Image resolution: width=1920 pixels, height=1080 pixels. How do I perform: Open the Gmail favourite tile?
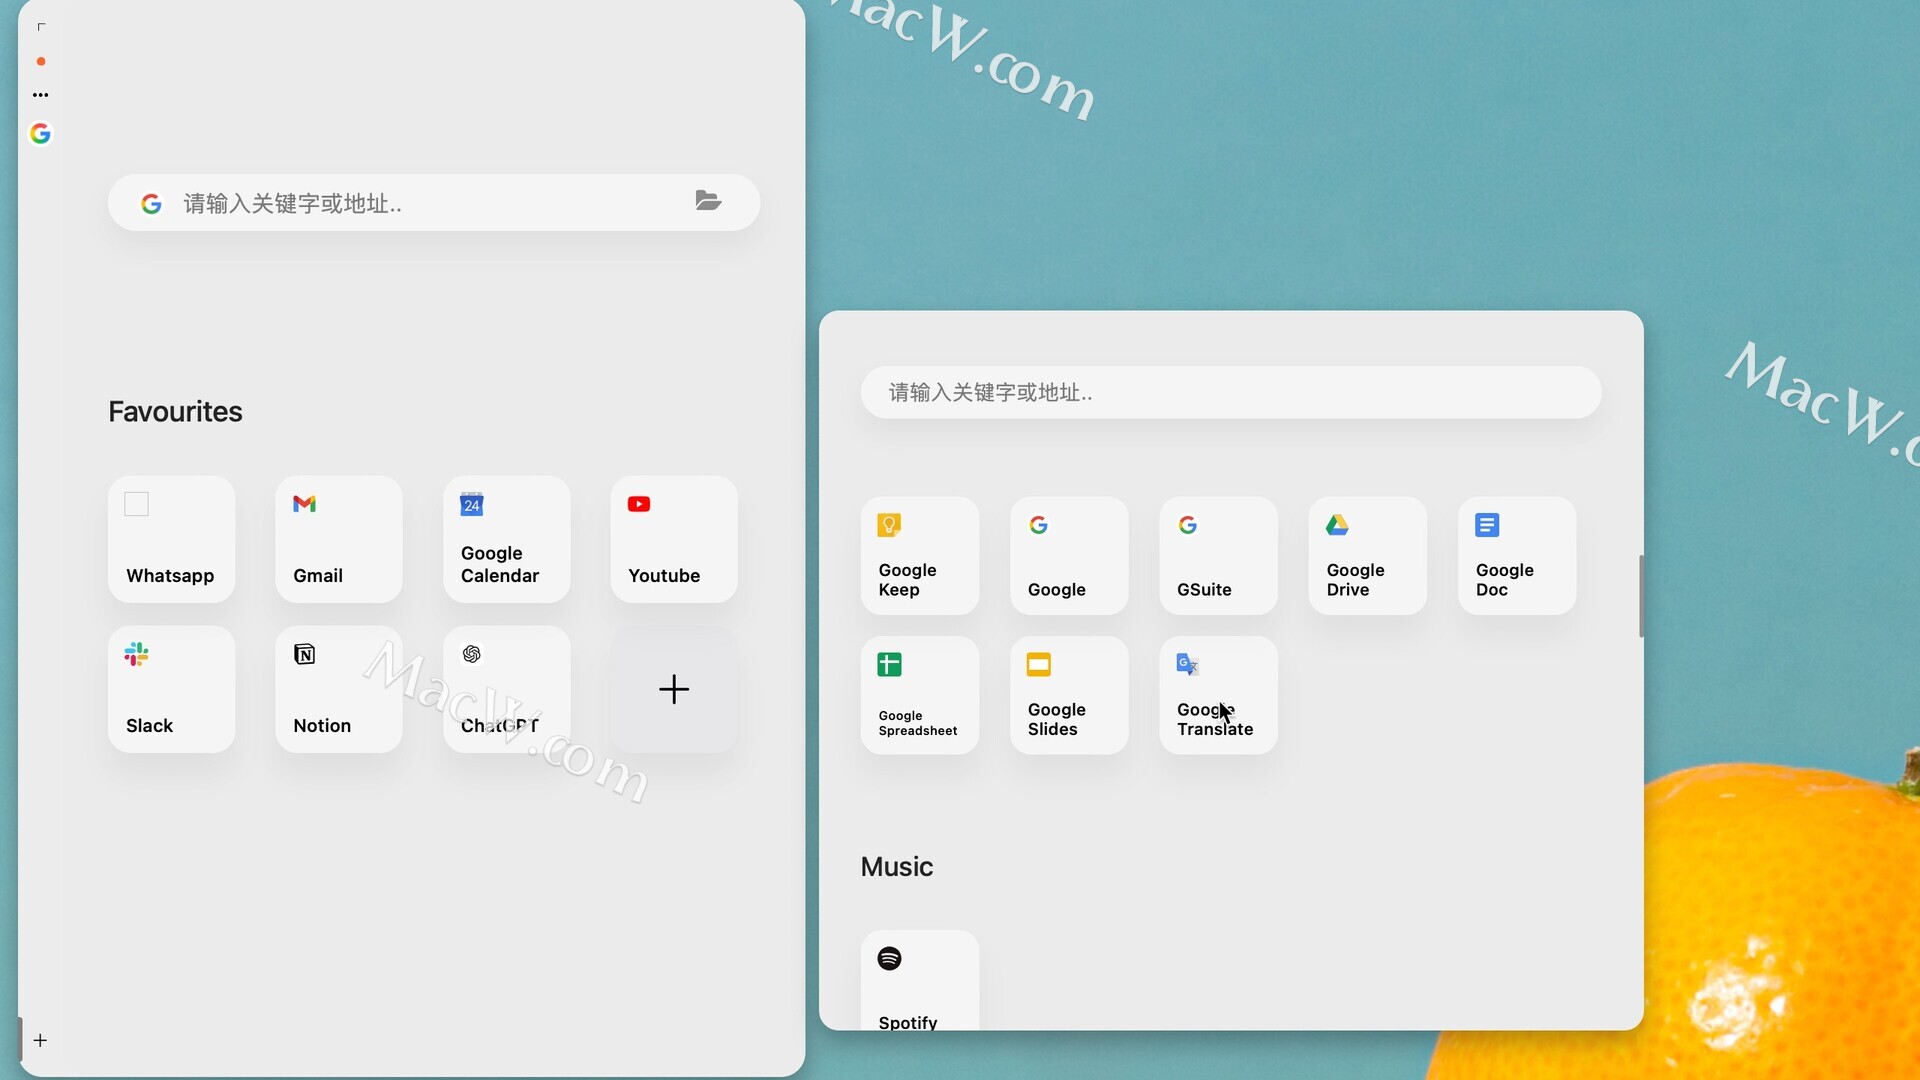point(338,539)
